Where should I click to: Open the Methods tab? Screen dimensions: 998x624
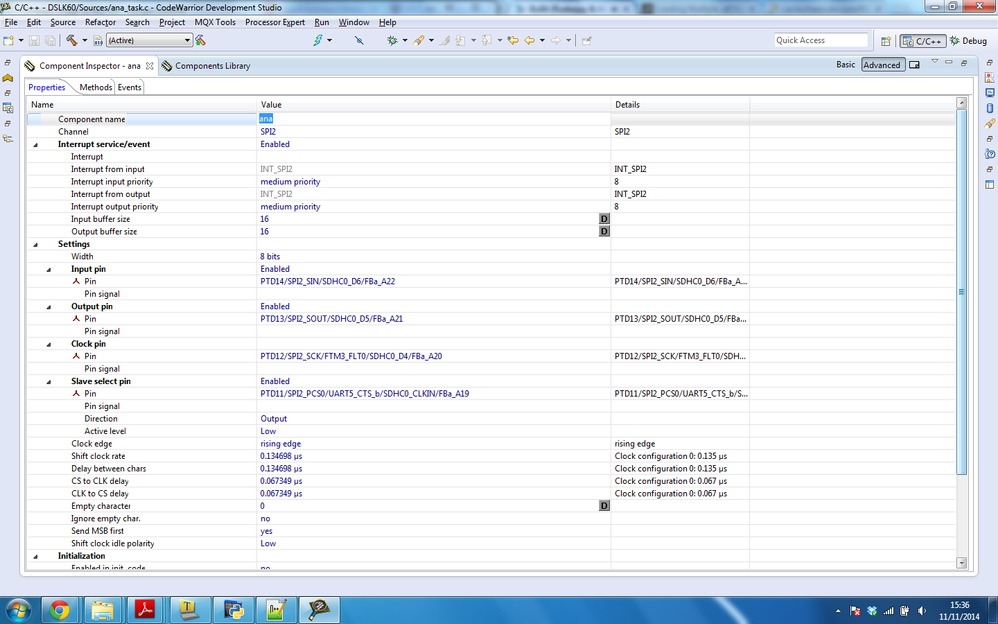click(95, 87)
